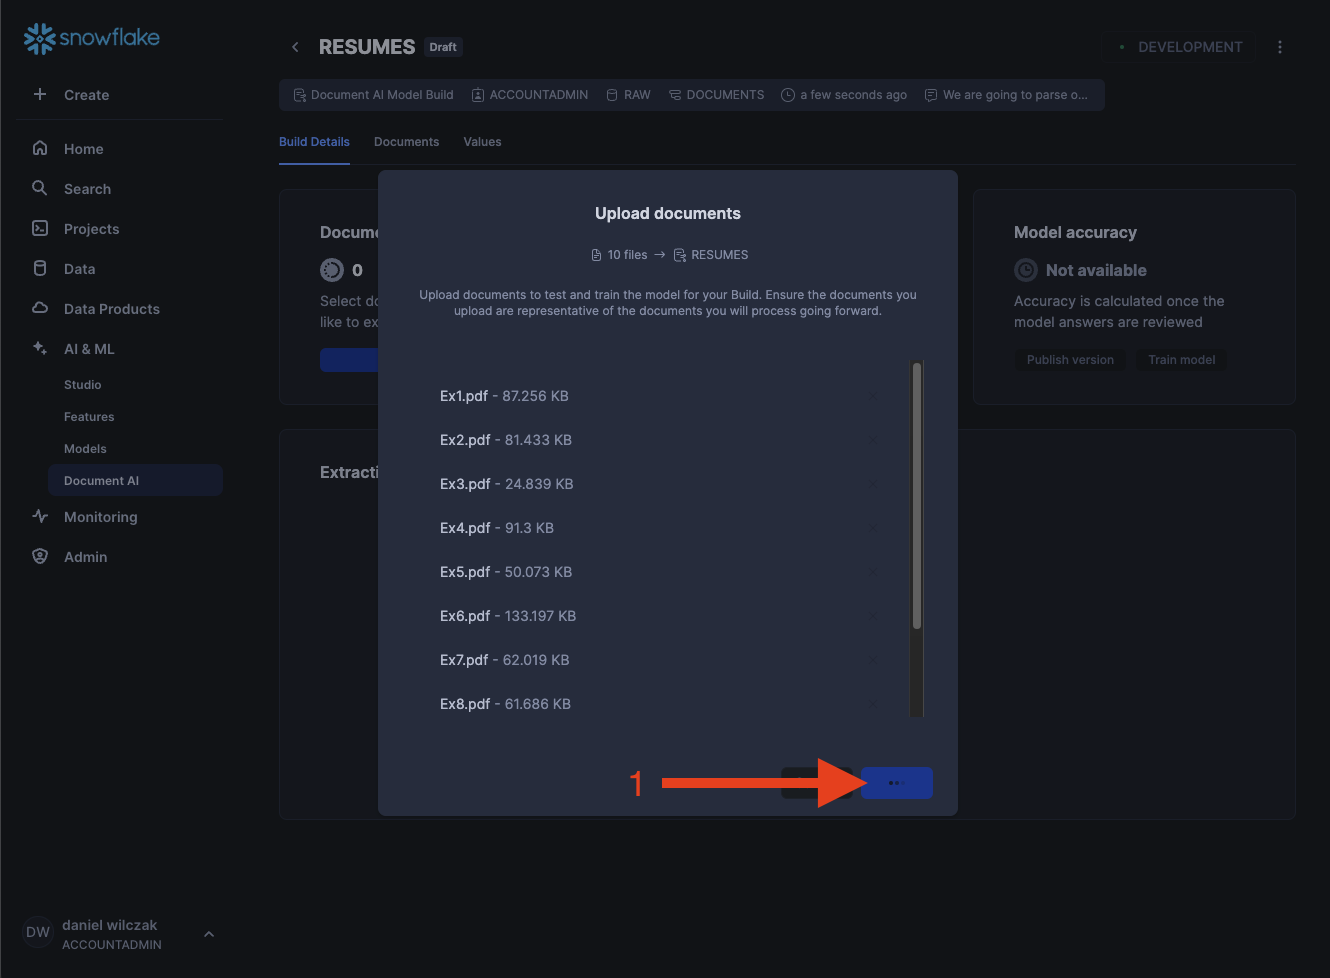
Task: Switch to the Documents tab
Action: (x=406, y=142)
